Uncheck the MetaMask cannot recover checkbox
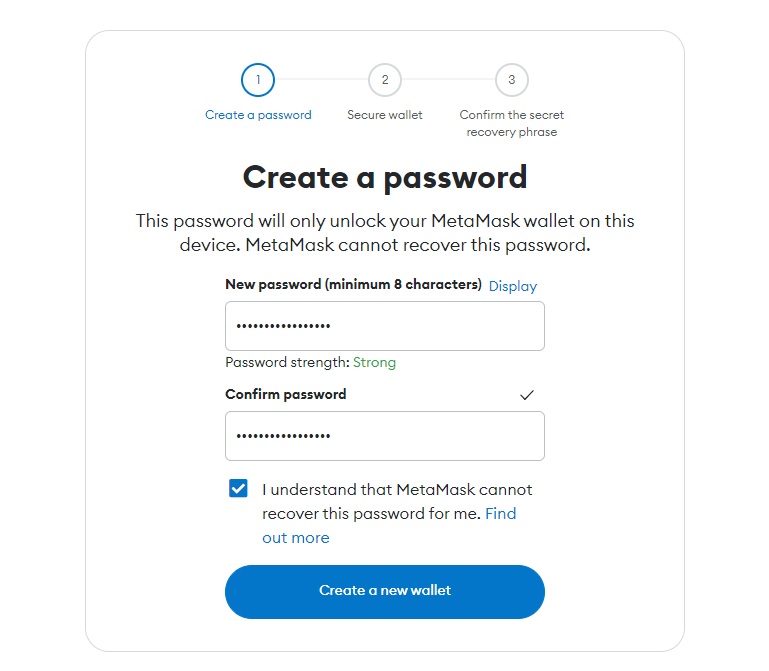The image size is (769, 671). coord(238,489)
